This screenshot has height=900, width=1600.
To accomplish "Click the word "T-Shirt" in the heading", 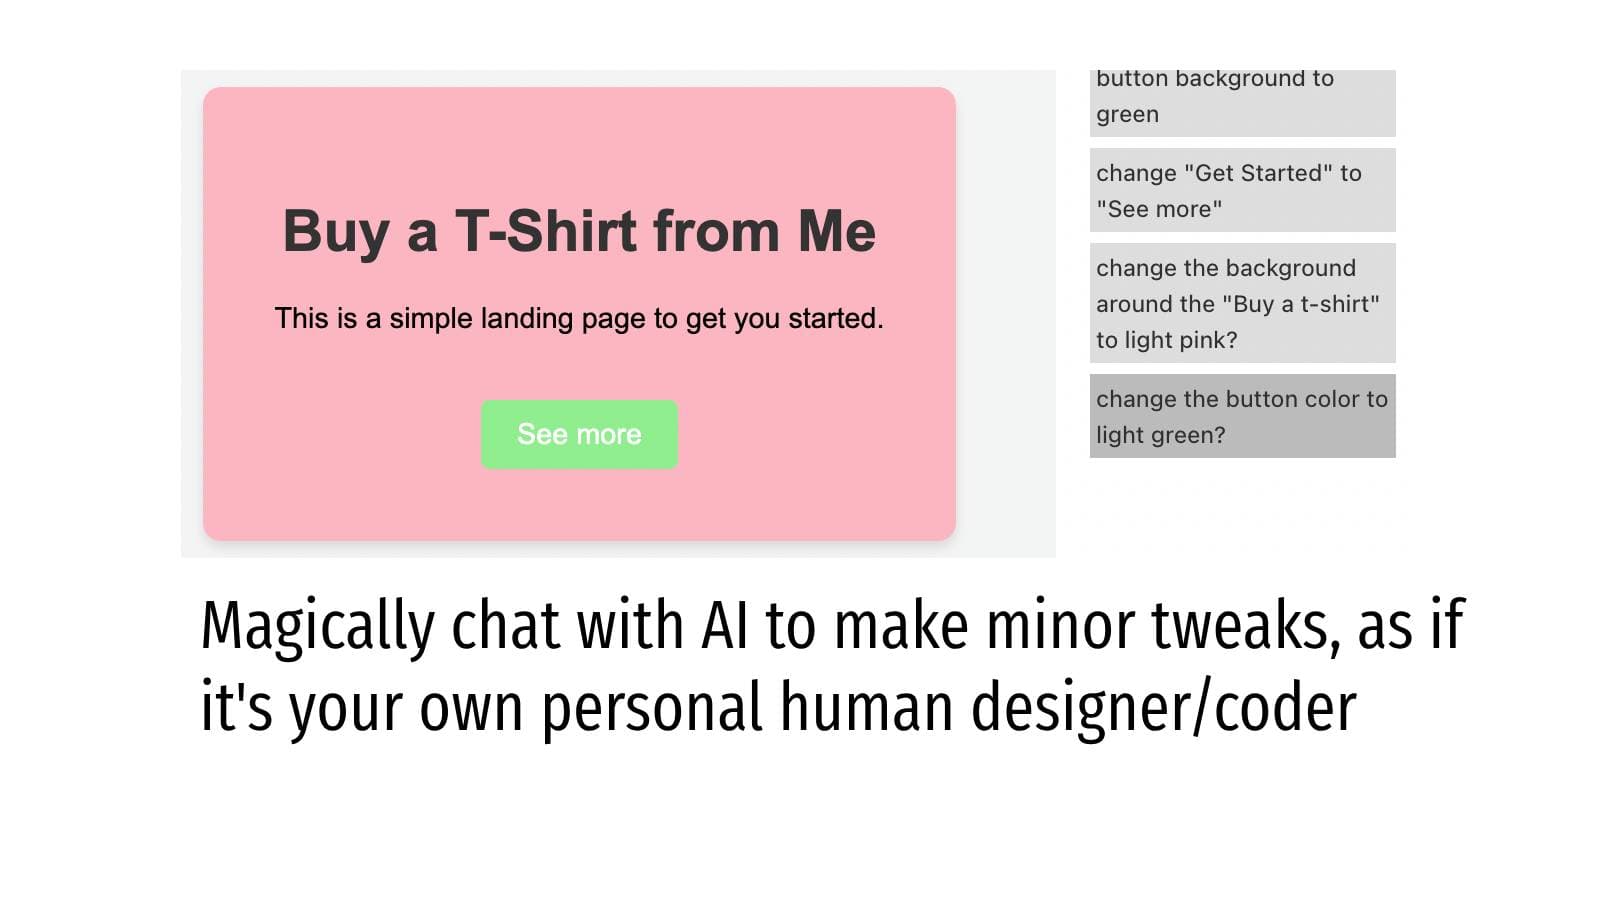I will pos(546,231).
